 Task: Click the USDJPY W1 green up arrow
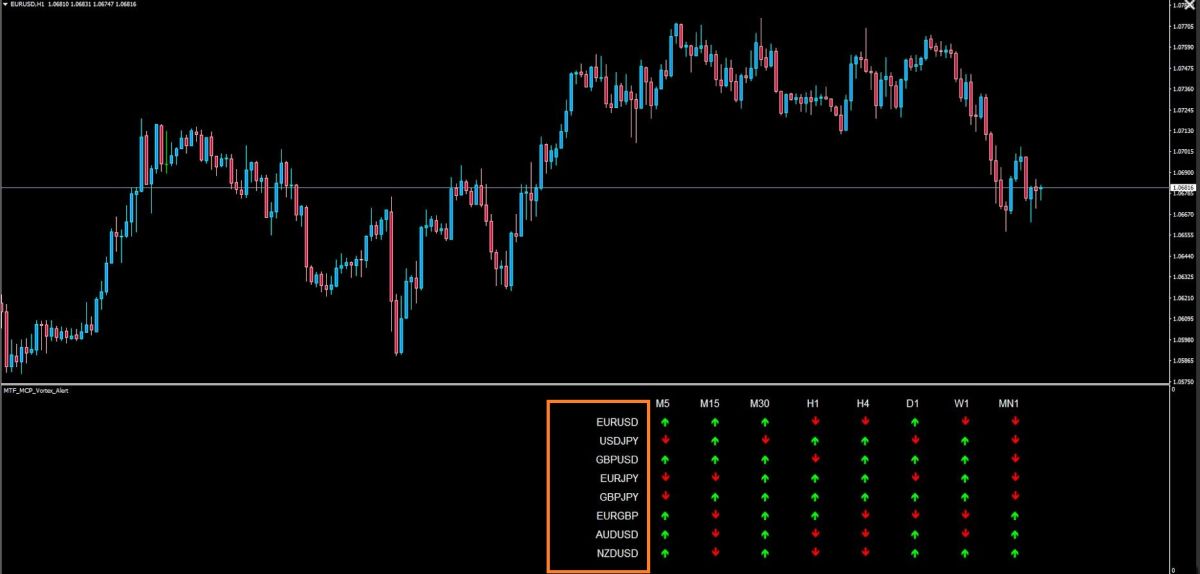pos(965,440)
